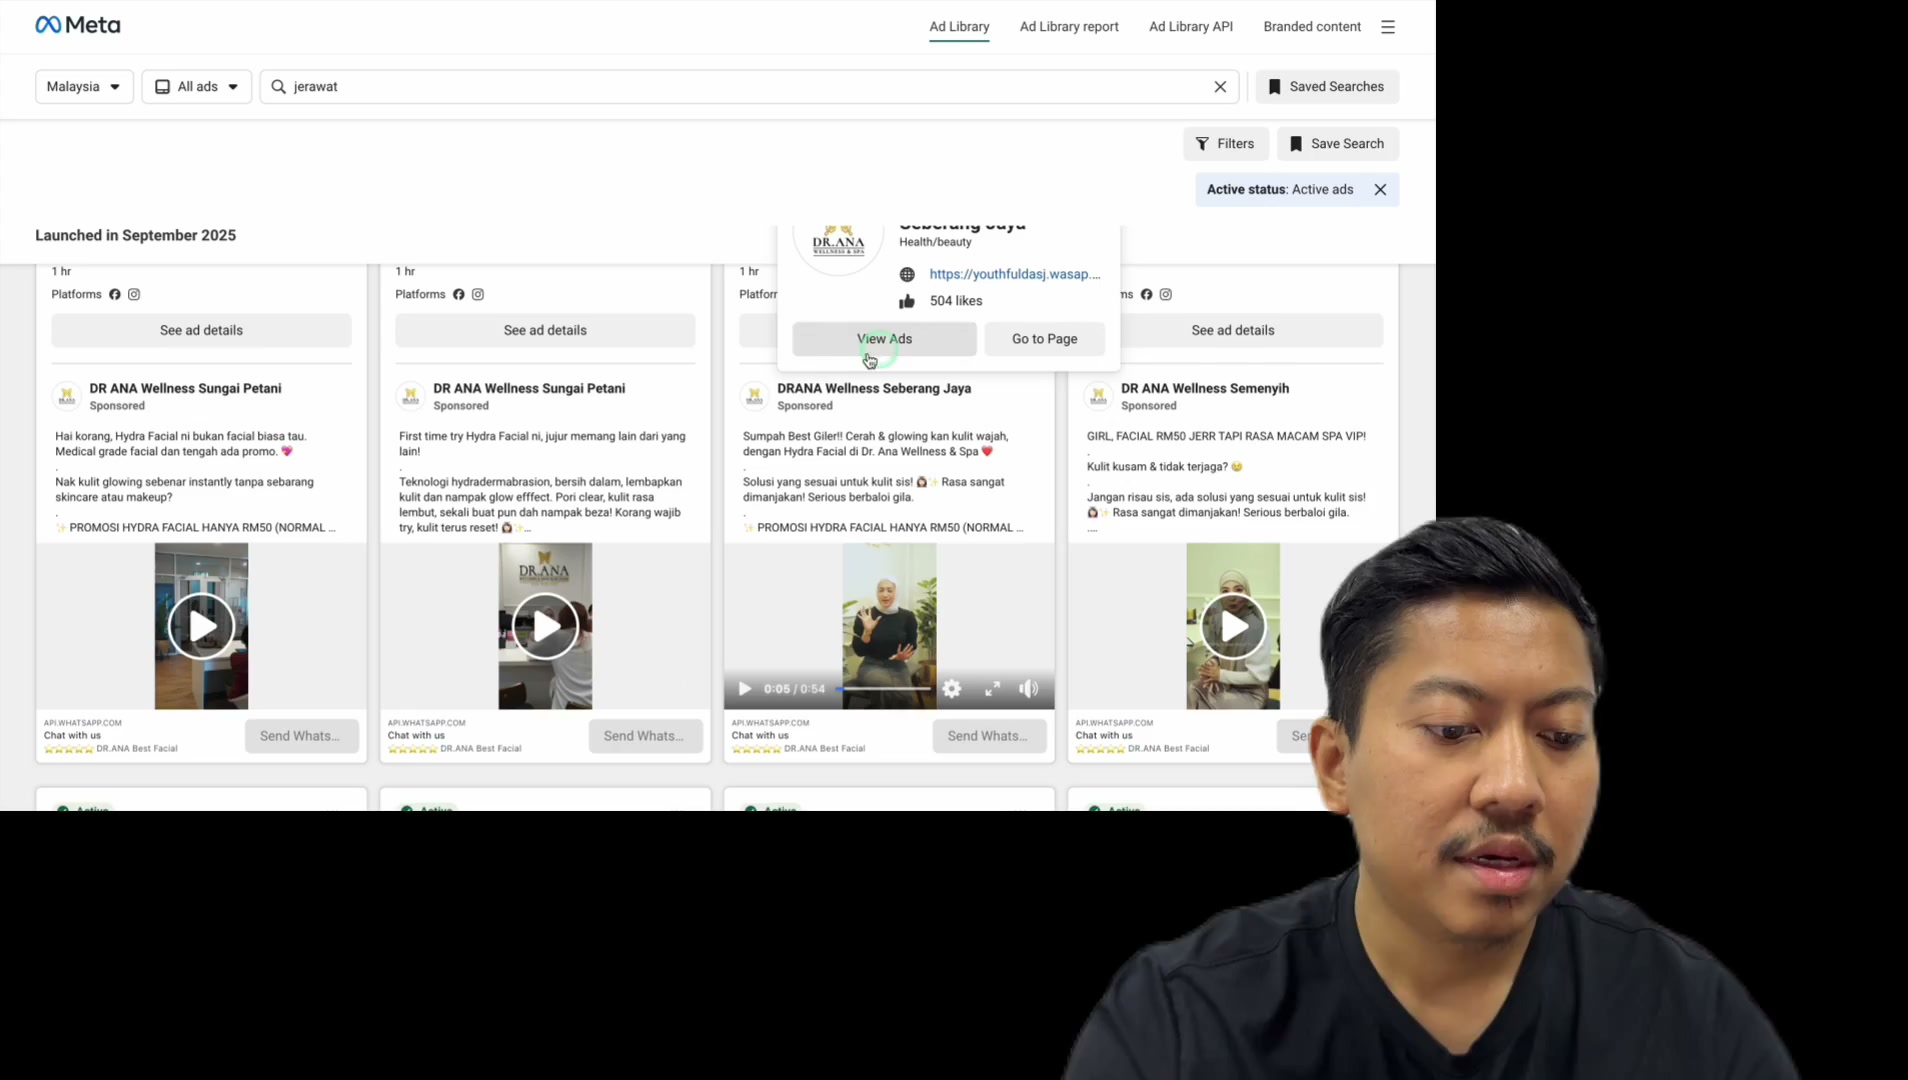Open DR ANA Wellness Semenyih page name

point(1204,388)
